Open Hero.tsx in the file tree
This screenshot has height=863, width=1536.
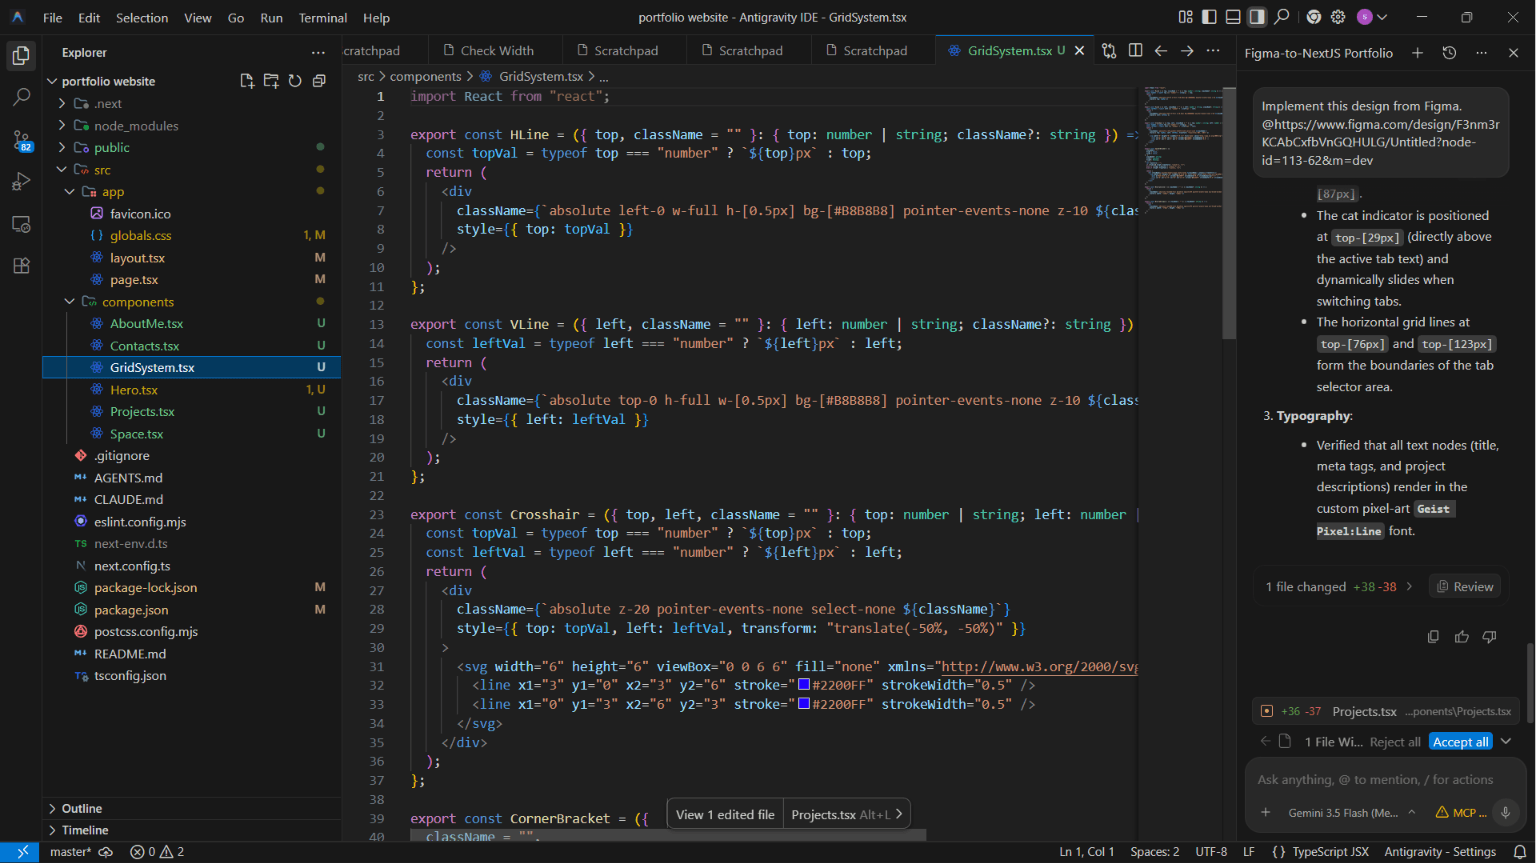pyautogui.click(x=134, y=389)
